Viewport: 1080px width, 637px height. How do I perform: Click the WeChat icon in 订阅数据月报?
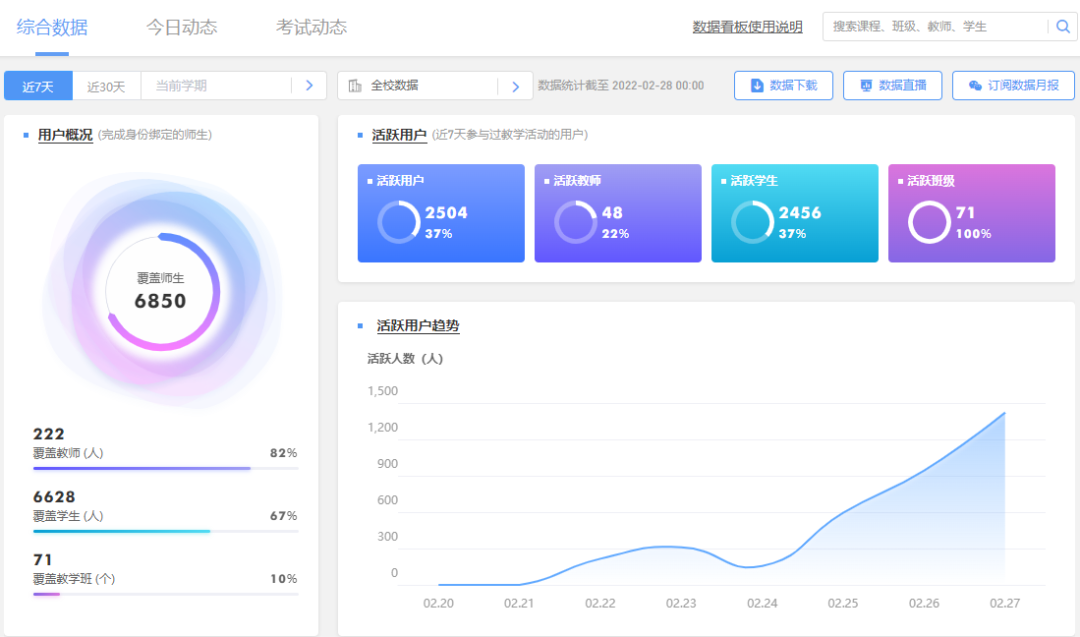pos(975,86)
